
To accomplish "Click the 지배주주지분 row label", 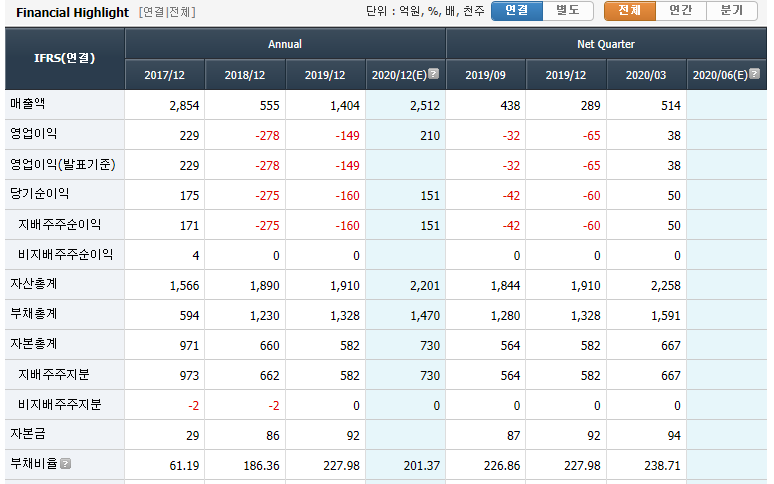I will [53, 374].
